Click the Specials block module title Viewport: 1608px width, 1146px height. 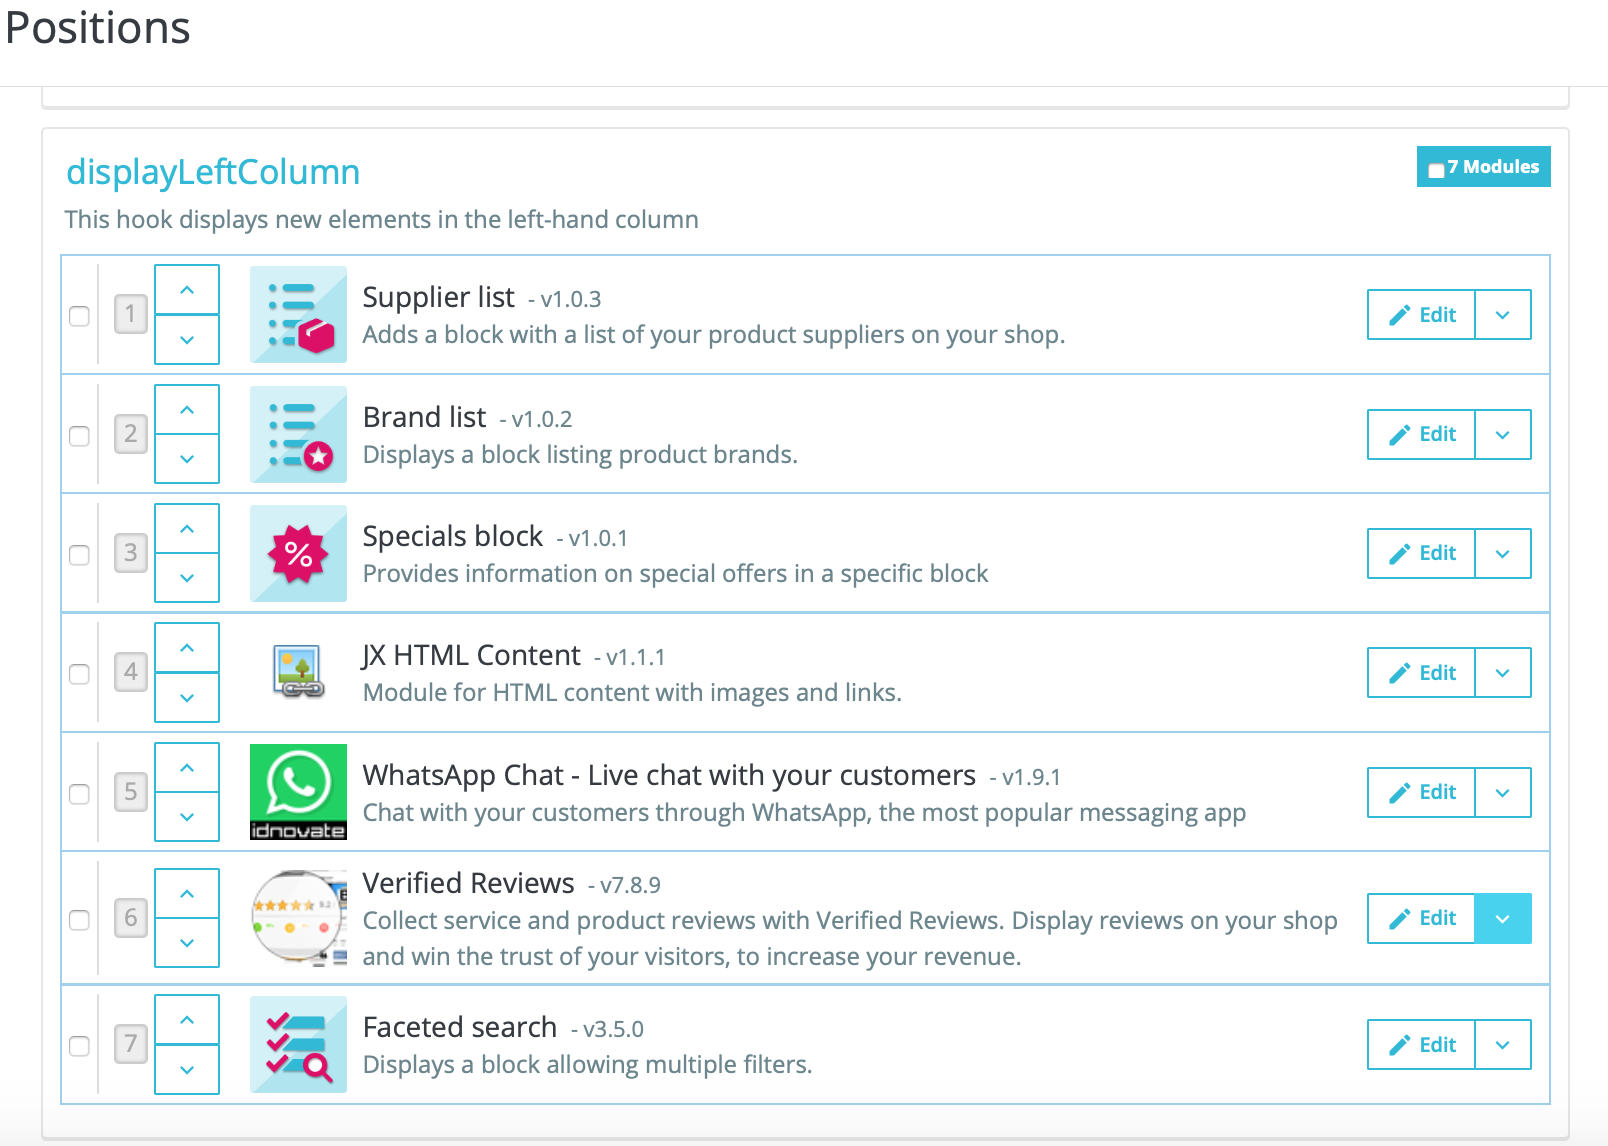pyautogui.click(x=453, y=536)
